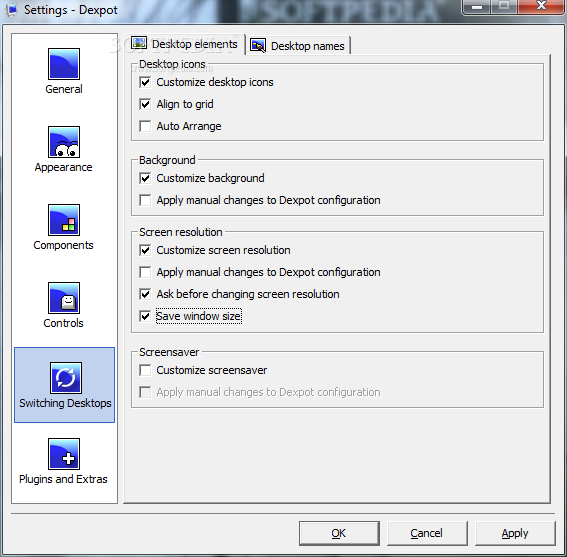
Task: Uncheck Save window size
Action: 145,316
